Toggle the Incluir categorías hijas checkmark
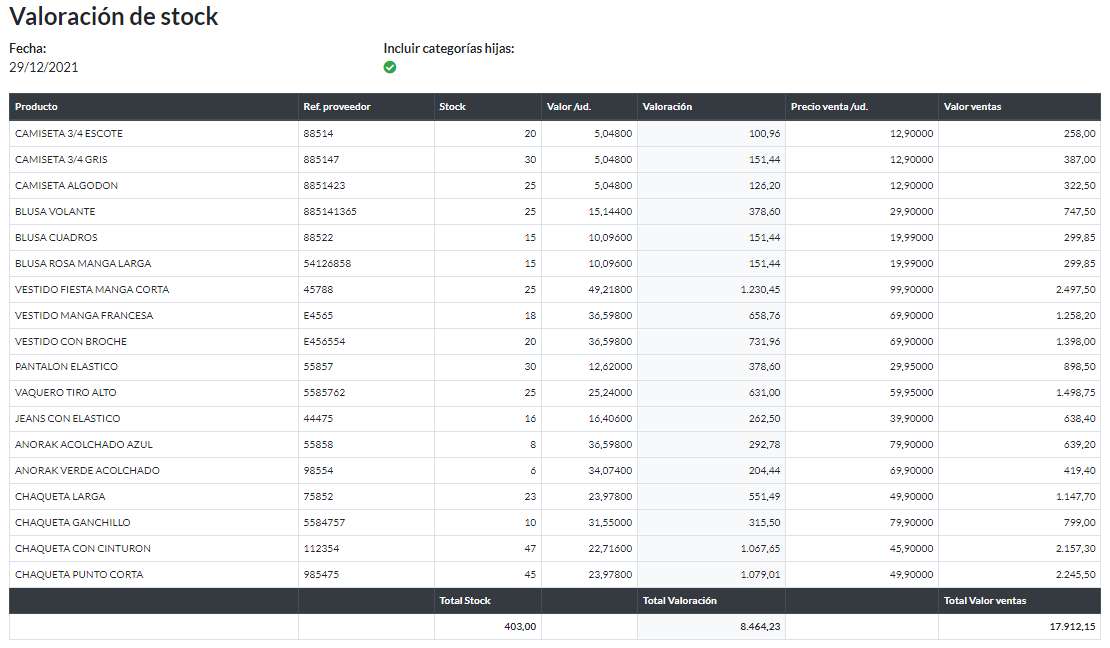 (x=390, y=66)
